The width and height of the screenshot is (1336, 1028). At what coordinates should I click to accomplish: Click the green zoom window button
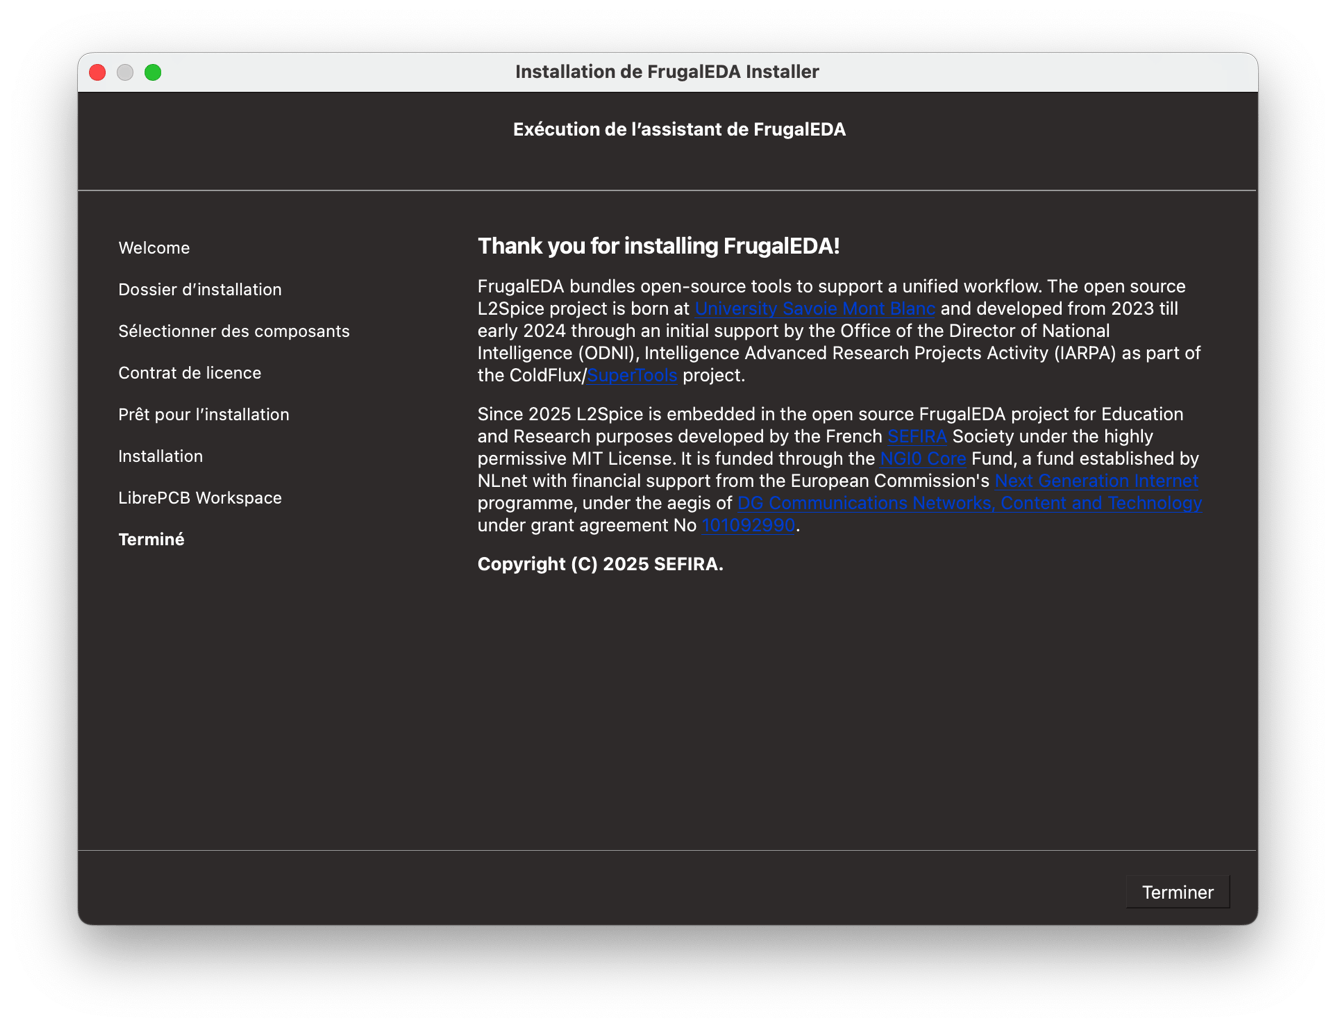pyautogui.click(x=153, y=72)
